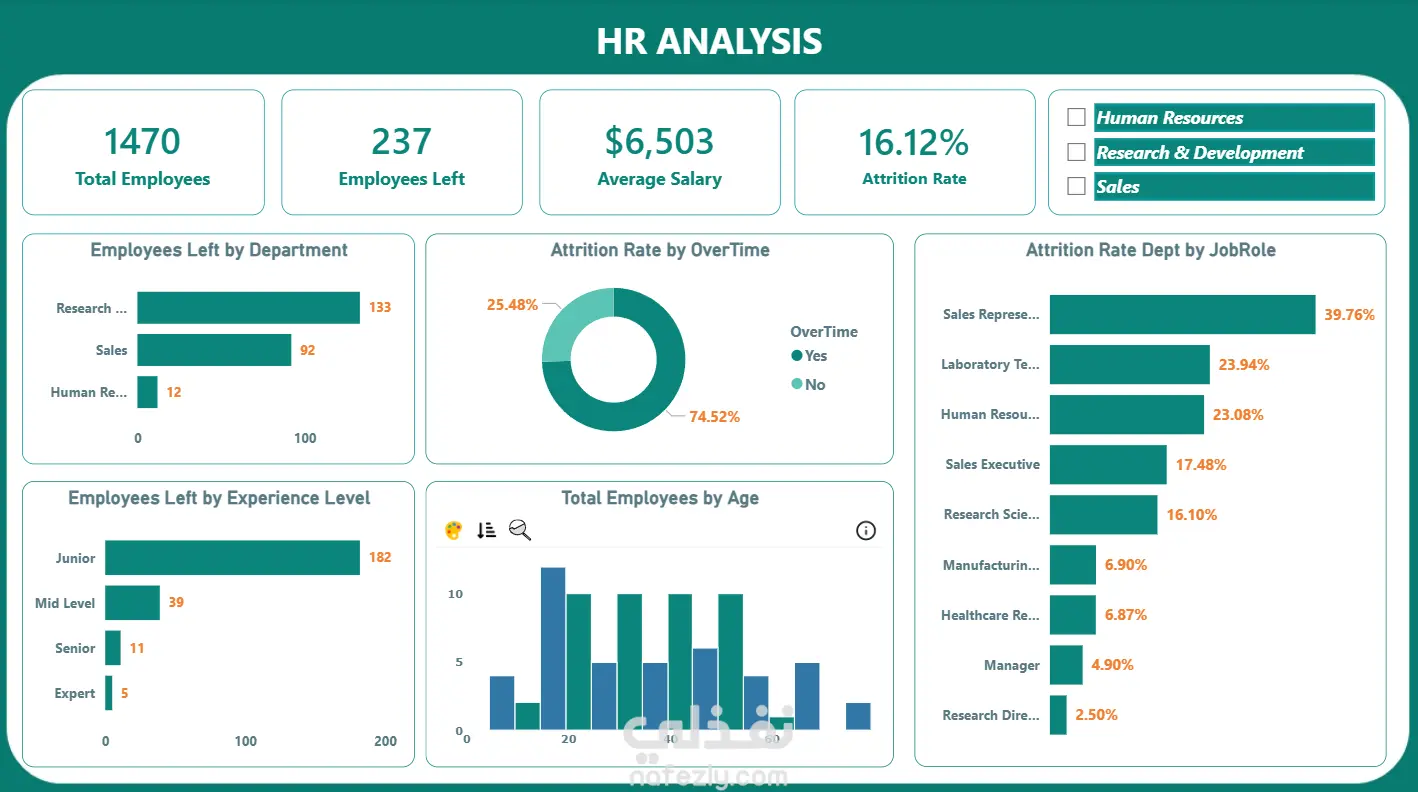Select the magnifier analyze icon in Age chart
Screen dimensions: 1418x792
[x=519, y=531]
